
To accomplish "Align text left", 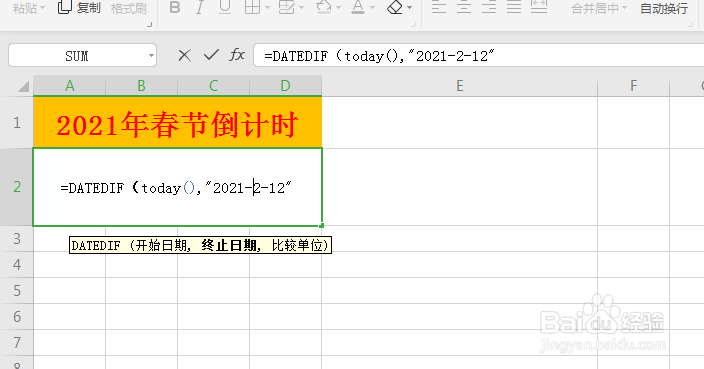I will 439,8.
